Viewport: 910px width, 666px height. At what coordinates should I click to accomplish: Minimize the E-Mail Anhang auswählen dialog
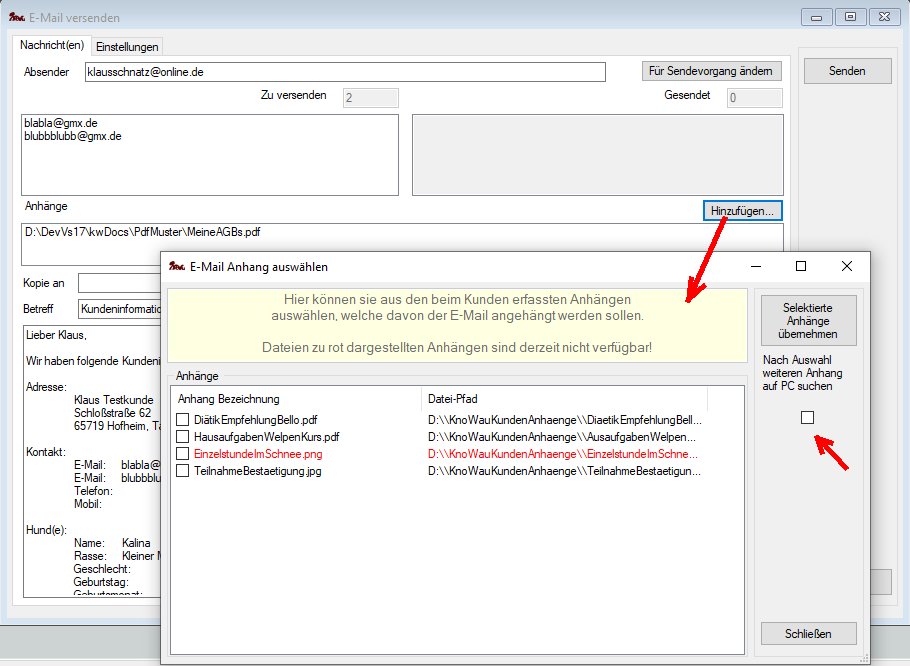[x=755, y=267]
